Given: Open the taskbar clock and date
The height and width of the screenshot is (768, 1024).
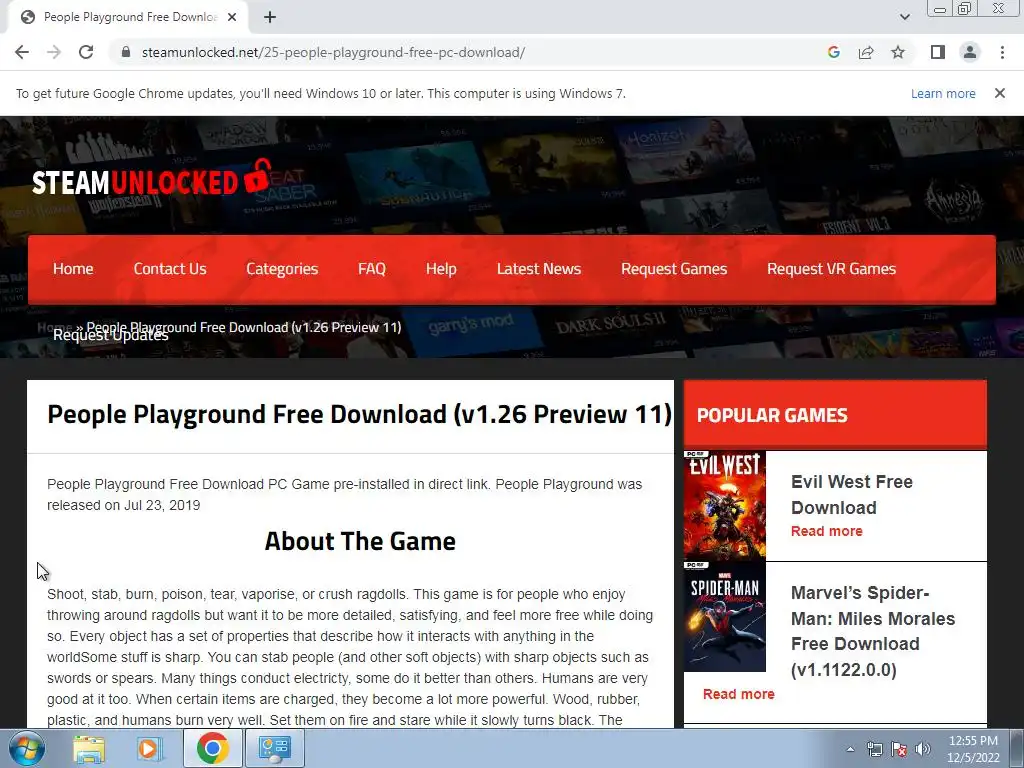Looking at the screenshot, I should [x=973, y=749].
